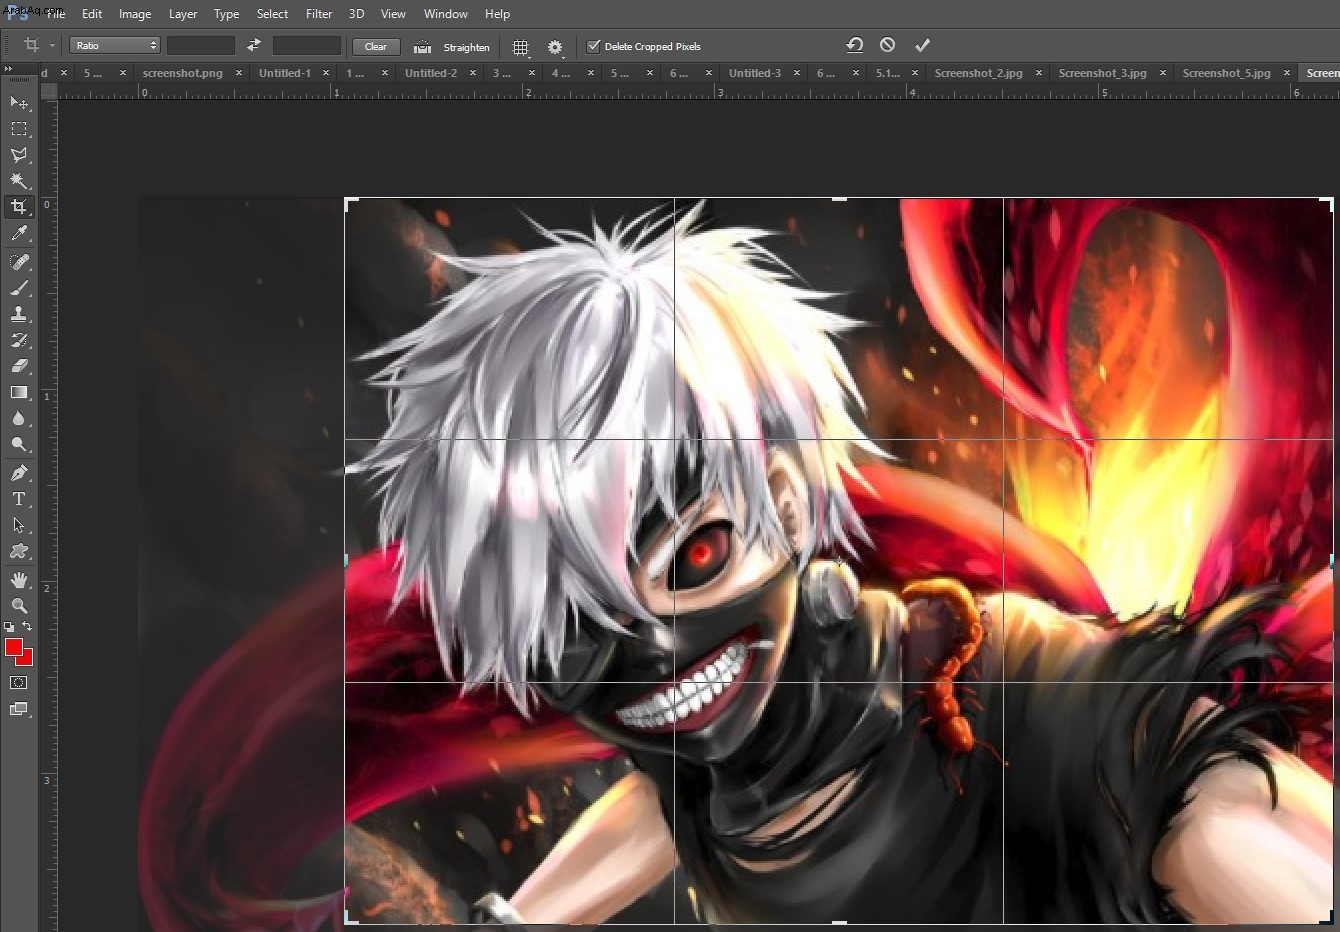Open the View menu
This screenshot has height=932, width=1340.
393,14
